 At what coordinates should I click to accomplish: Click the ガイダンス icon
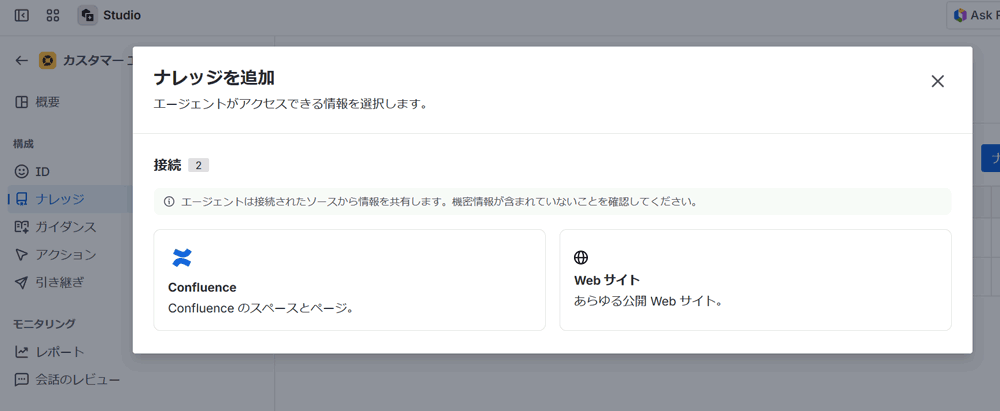[22, 227]
